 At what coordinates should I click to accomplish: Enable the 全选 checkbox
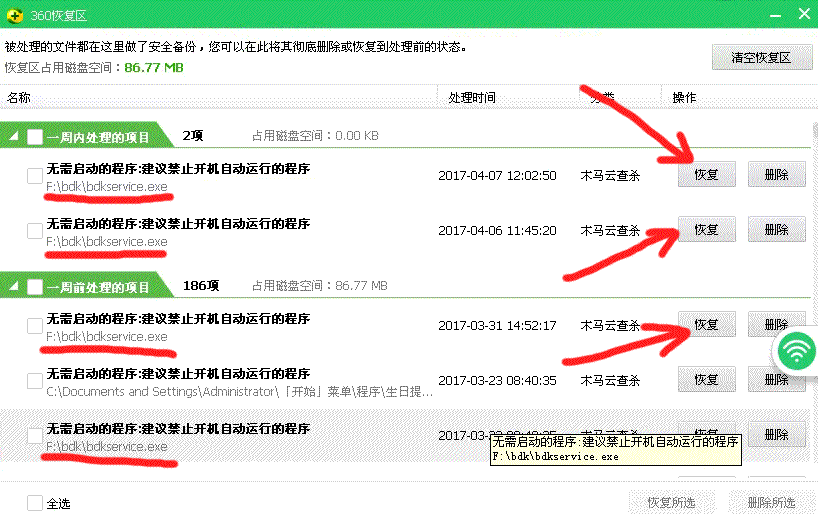35,503
